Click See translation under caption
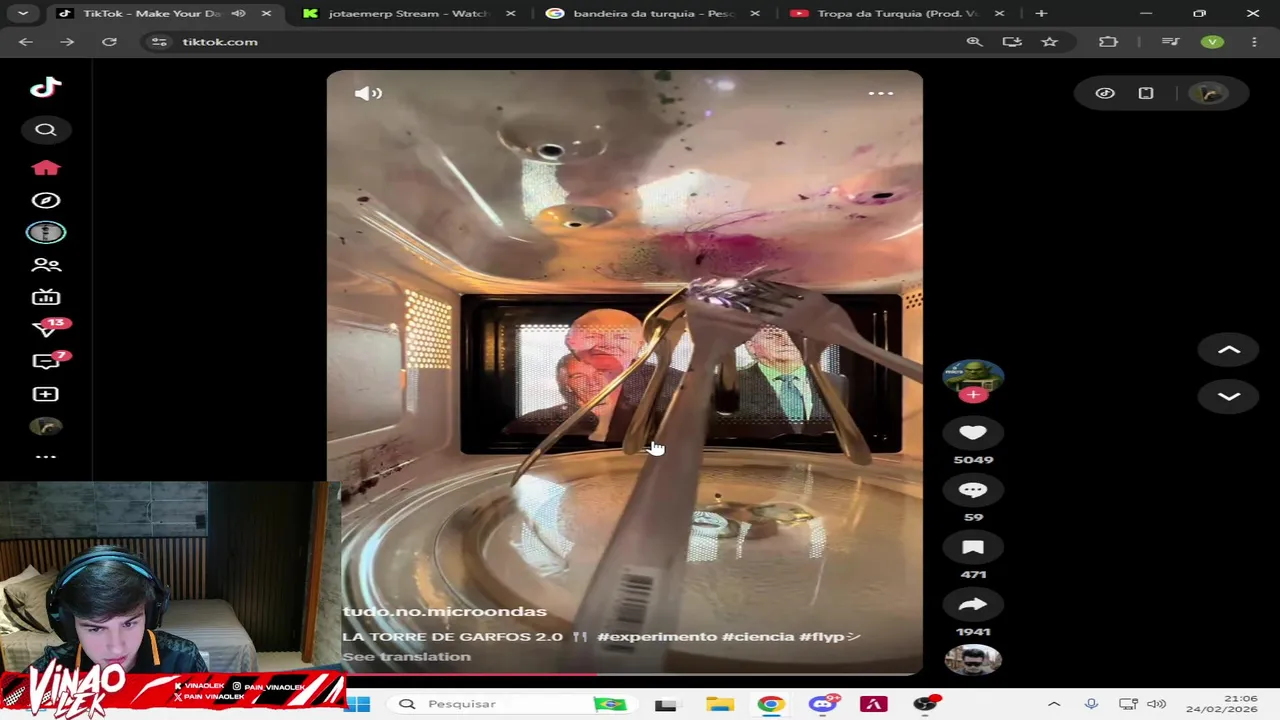Viewport: 1280px width, 720px height. tap(406, 656)
